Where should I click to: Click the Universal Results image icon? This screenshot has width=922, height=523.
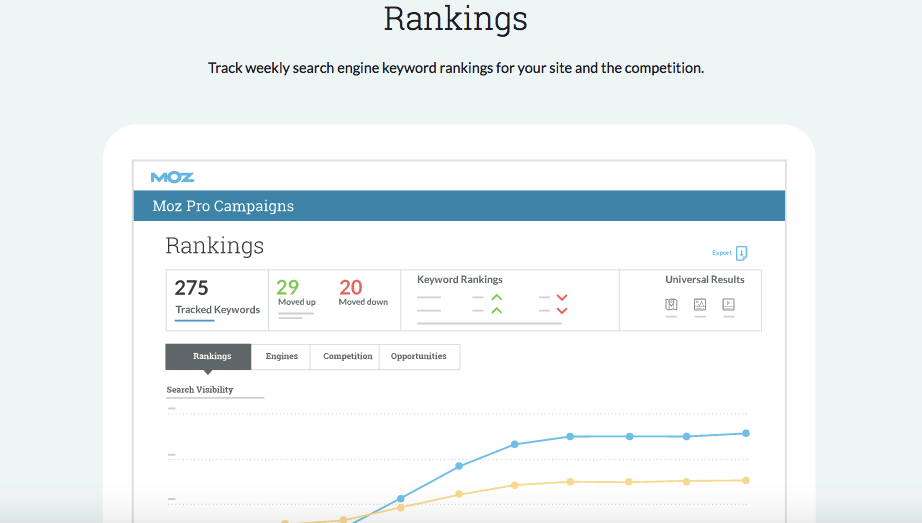(700, 304)
